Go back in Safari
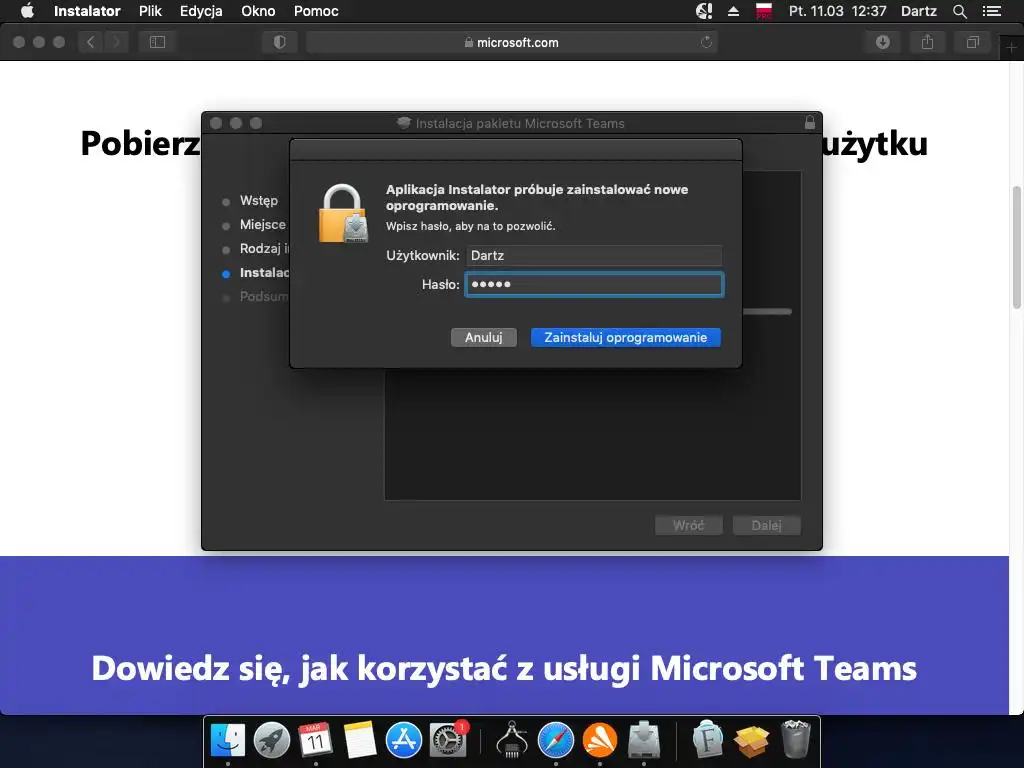The image size is (1024, 768). pos(91,42)
